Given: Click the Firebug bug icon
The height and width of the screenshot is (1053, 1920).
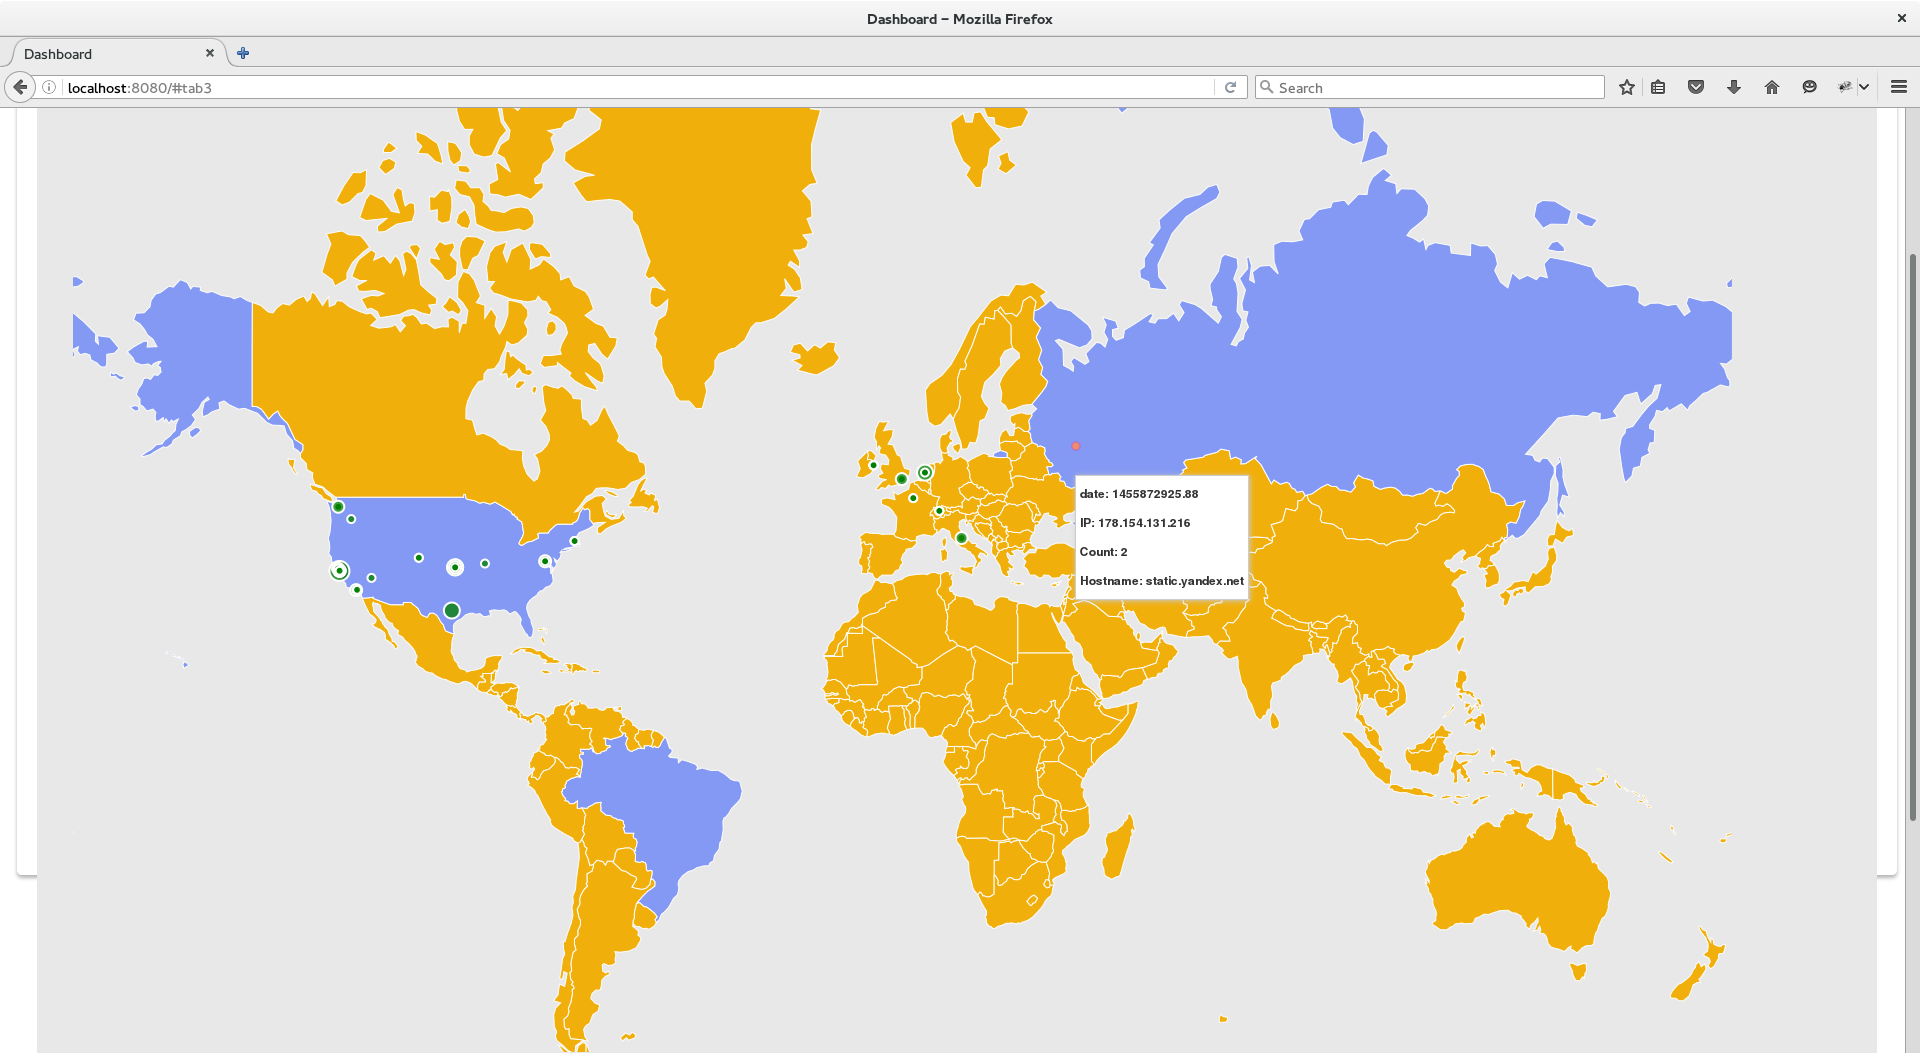Looking at the screenshot, I should pos(1845,87).
